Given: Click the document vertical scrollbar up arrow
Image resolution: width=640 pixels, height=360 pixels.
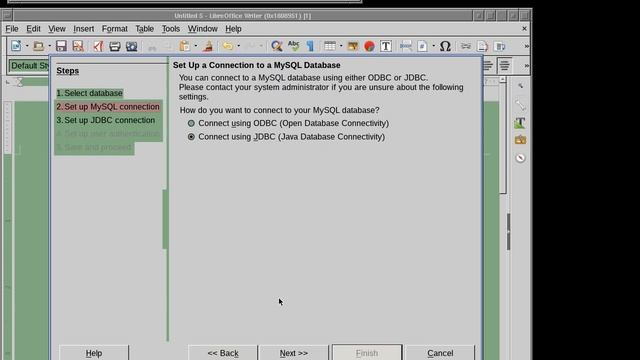Looking at the screenshot, I should [x=503, y=80].
